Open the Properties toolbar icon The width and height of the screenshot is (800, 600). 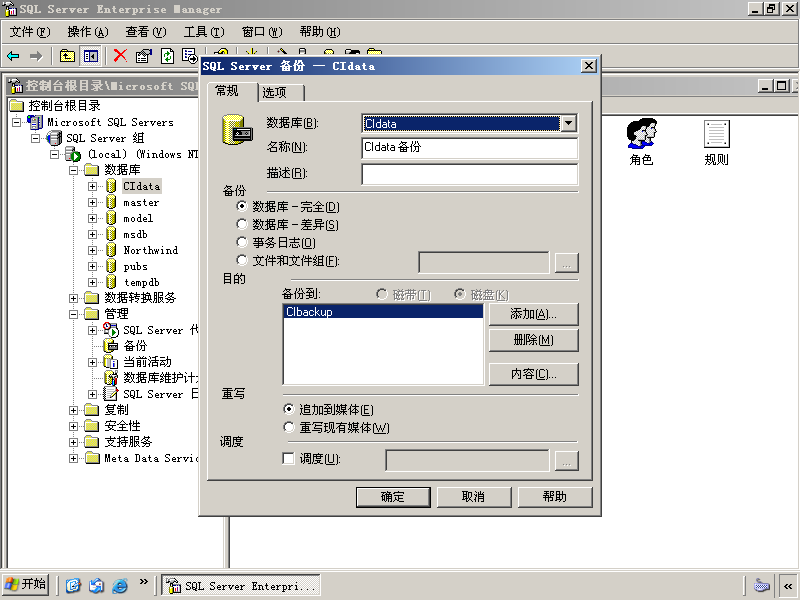click(x=144, y=56)
